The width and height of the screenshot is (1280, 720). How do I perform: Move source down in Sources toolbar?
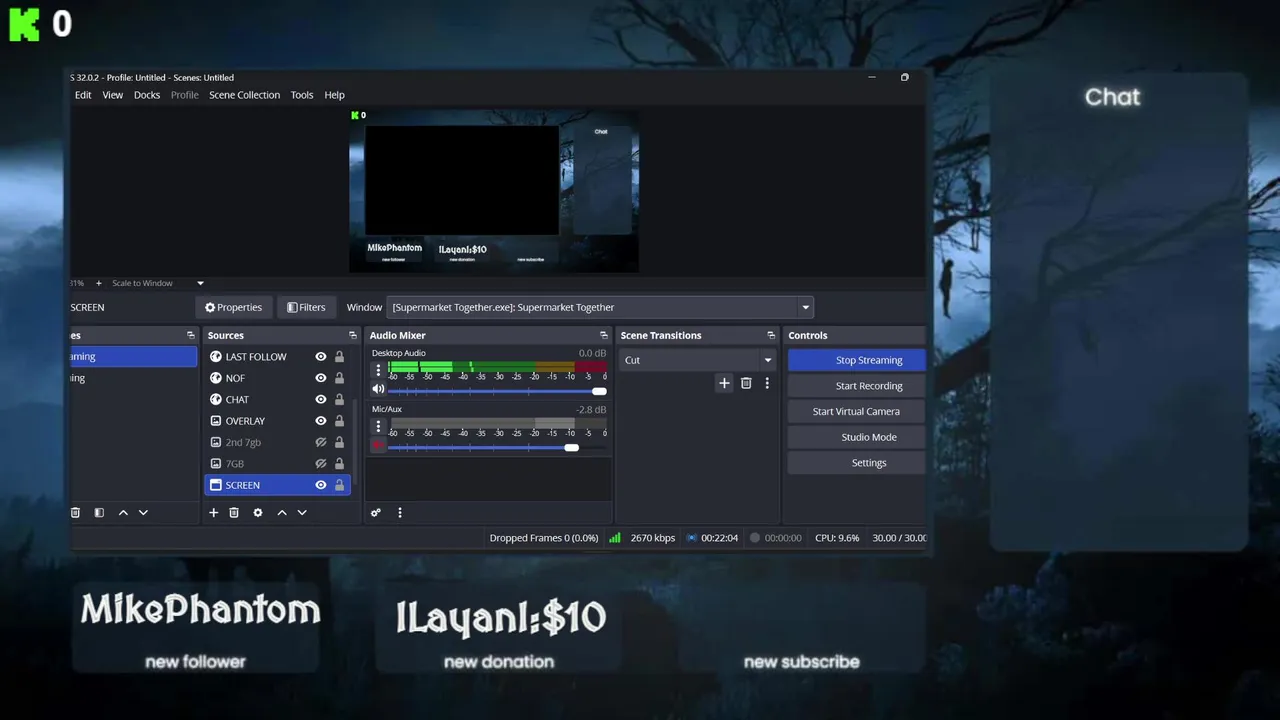(302, 513)
